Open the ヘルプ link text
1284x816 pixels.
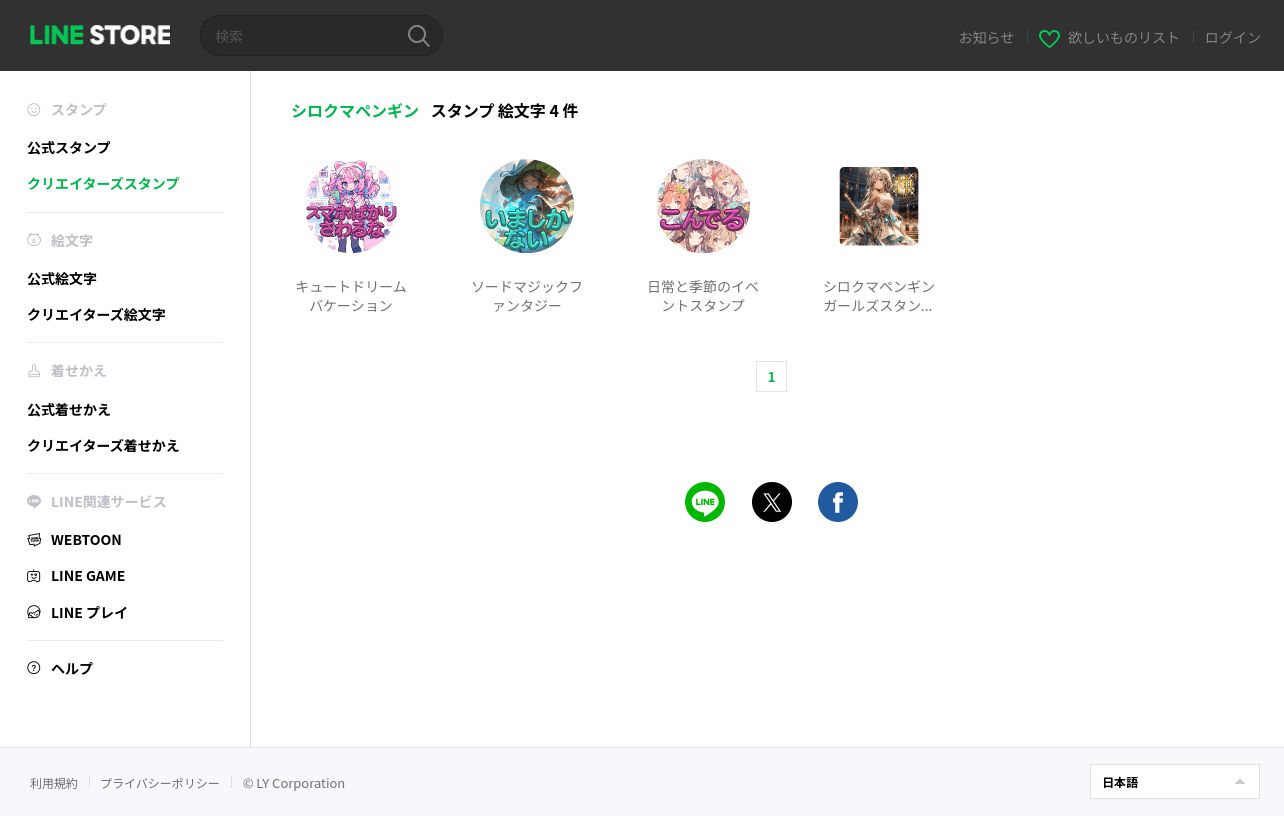72,668
